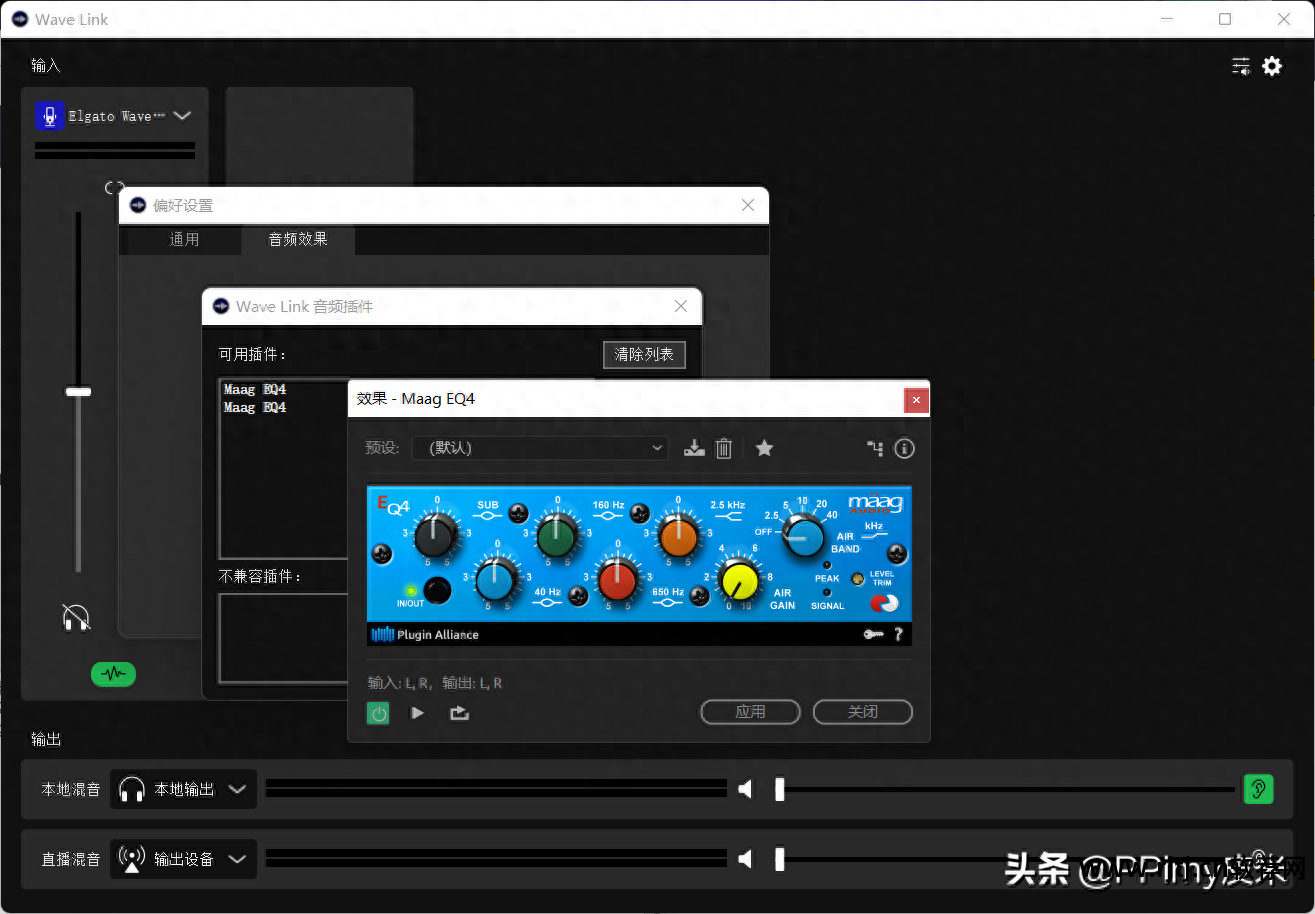
Task: Click the red 650 Hz knob
Action: tap(618, 579)
